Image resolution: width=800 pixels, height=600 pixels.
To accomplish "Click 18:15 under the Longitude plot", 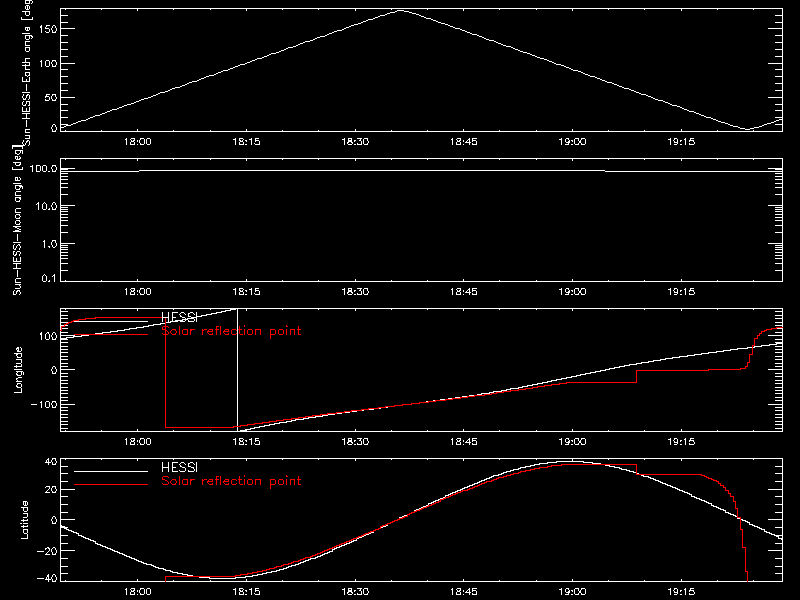I will 246,442.
